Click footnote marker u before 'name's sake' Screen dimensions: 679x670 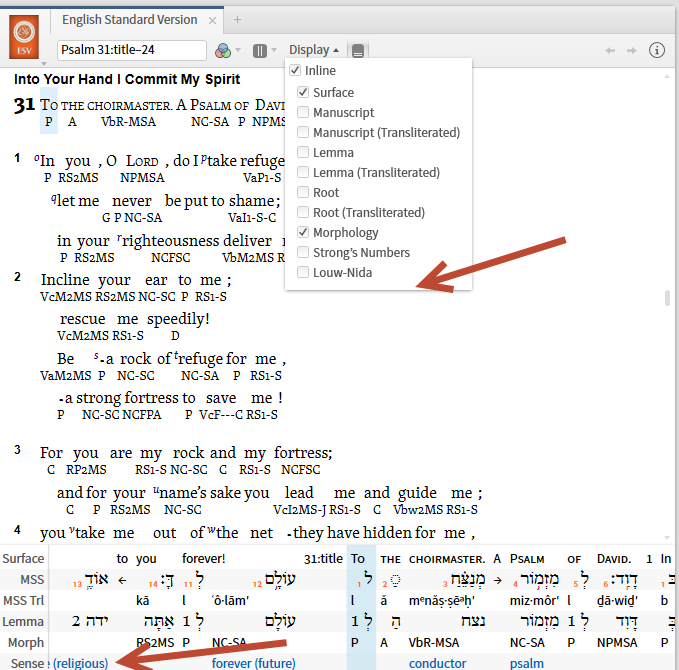156,490
